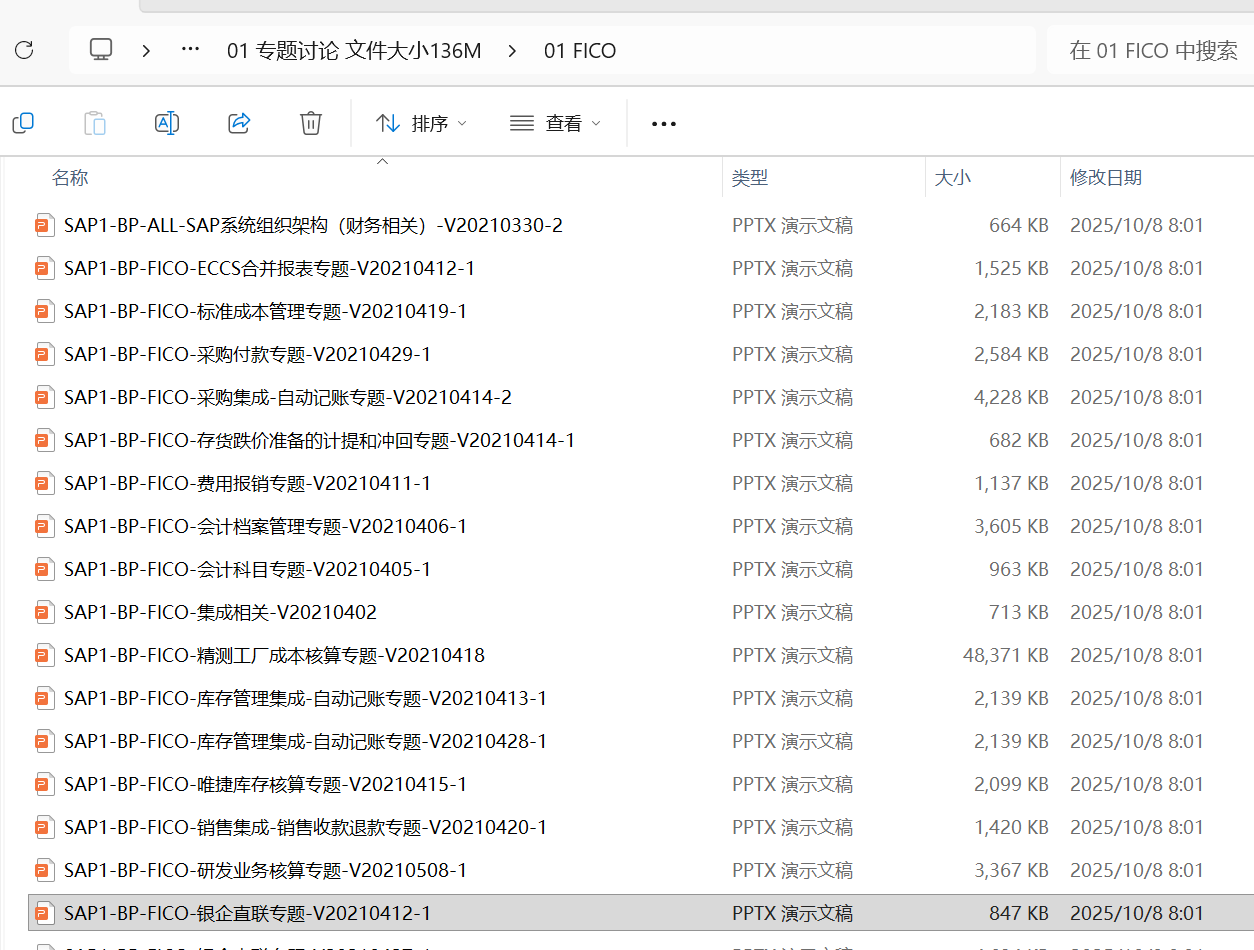1254x950 pixels.
Task: Click the Rename icon in toolbar
Action: click(167, 123)
